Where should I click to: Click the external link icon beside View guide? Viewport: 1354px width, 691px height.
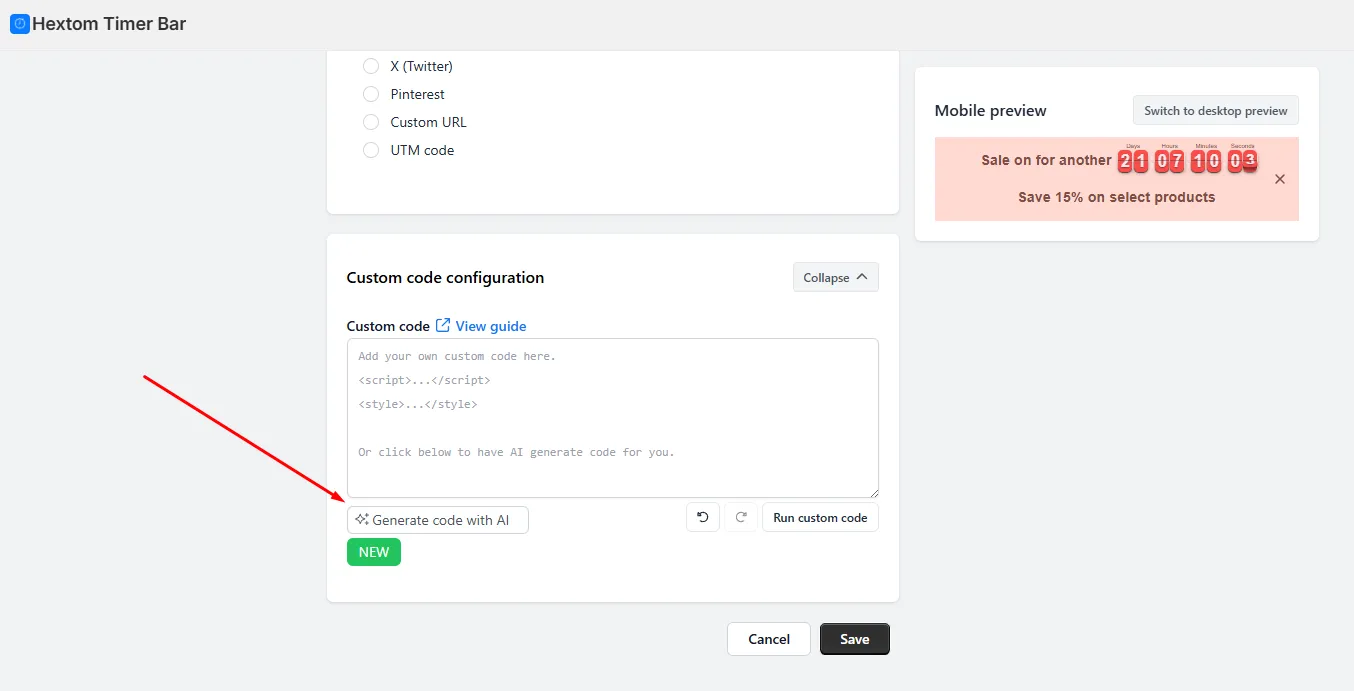443,326
